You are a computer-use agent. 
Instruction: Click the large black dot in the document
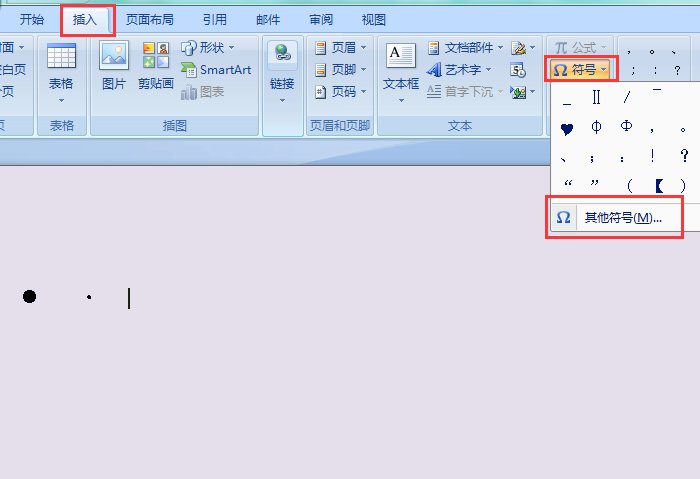[x=29, y=296]
